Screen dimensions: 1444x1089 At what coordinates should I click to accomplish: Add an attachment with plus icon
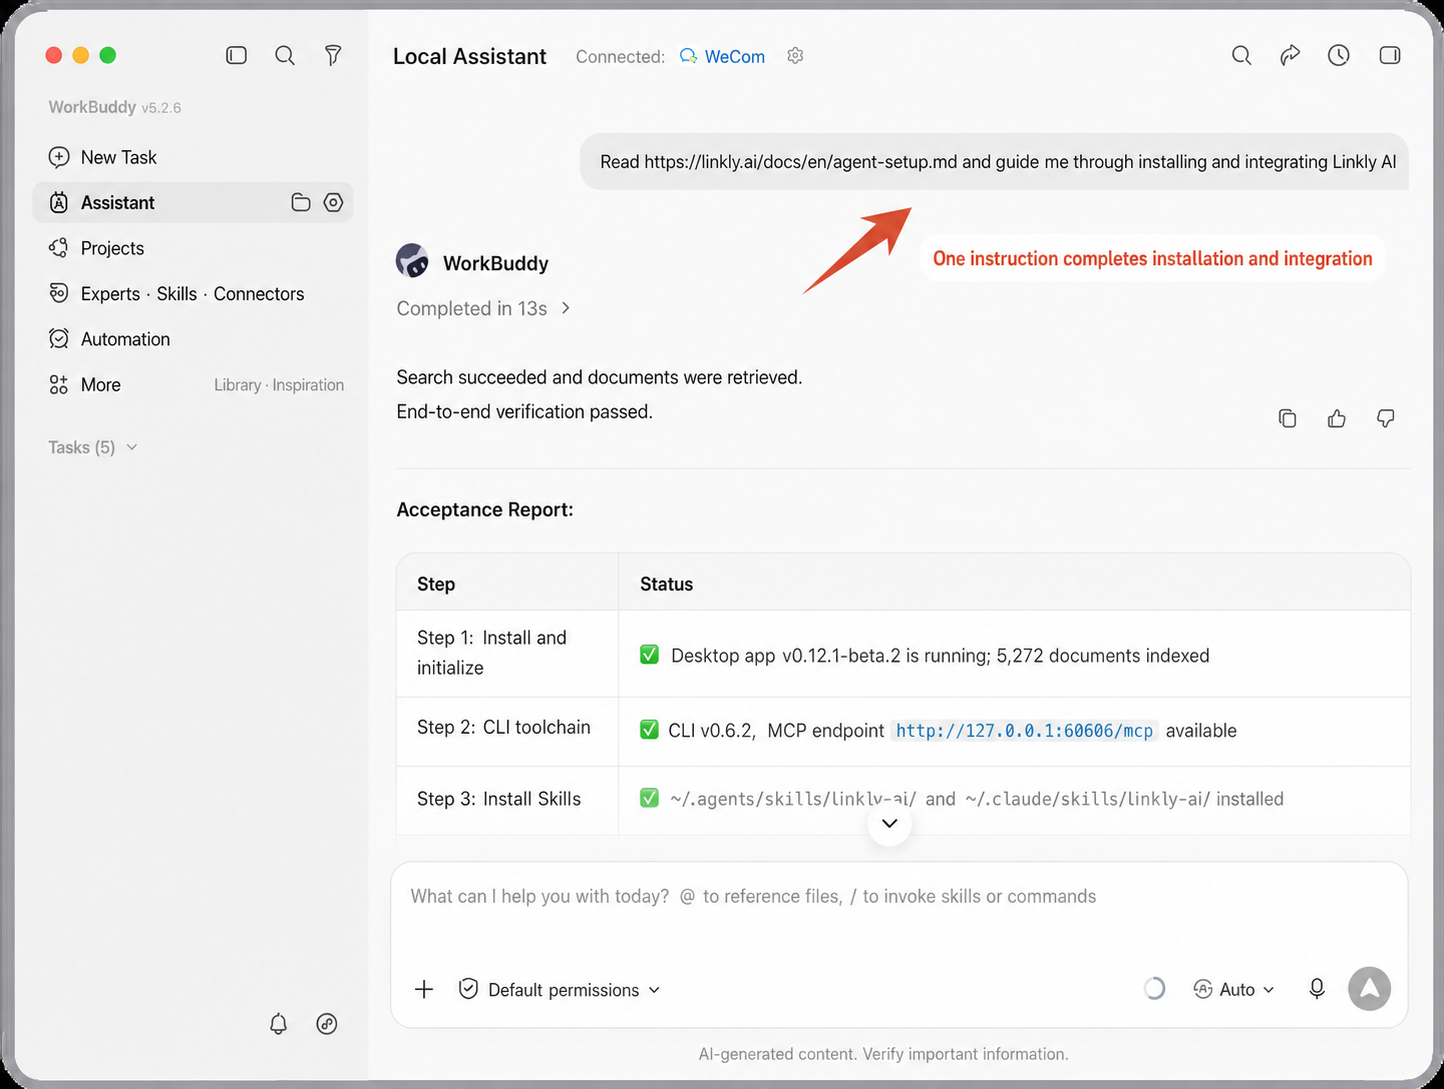pos(424,990)
